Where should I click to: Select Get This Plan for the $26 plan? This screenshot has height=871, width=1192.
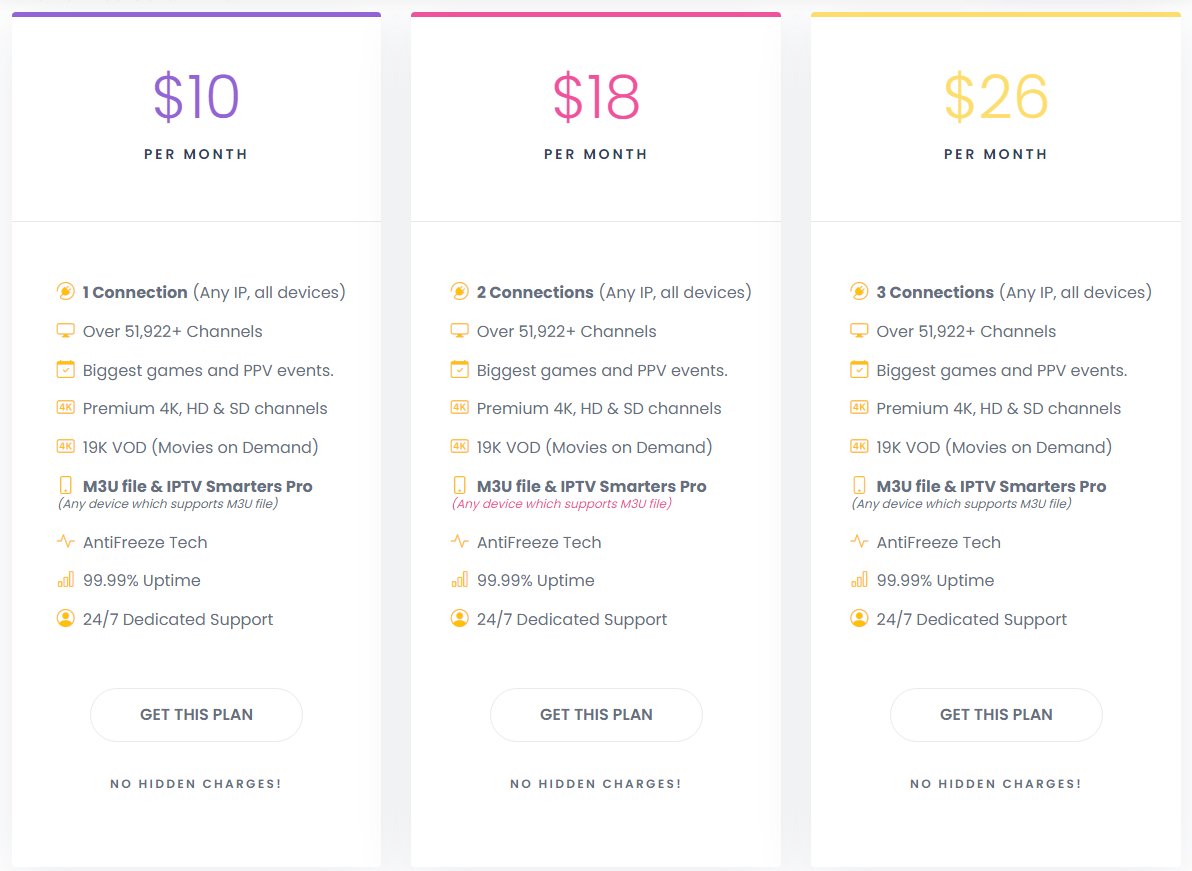(996, 715)
